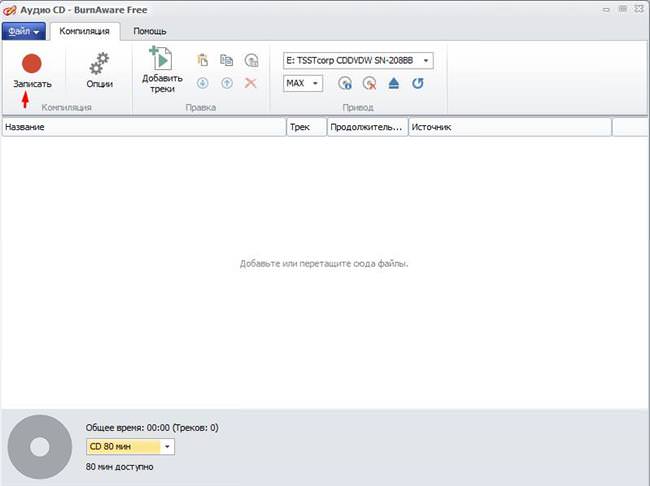Move track down with down-arrow icon
The image size is (650, 486).
pos(202,83)
